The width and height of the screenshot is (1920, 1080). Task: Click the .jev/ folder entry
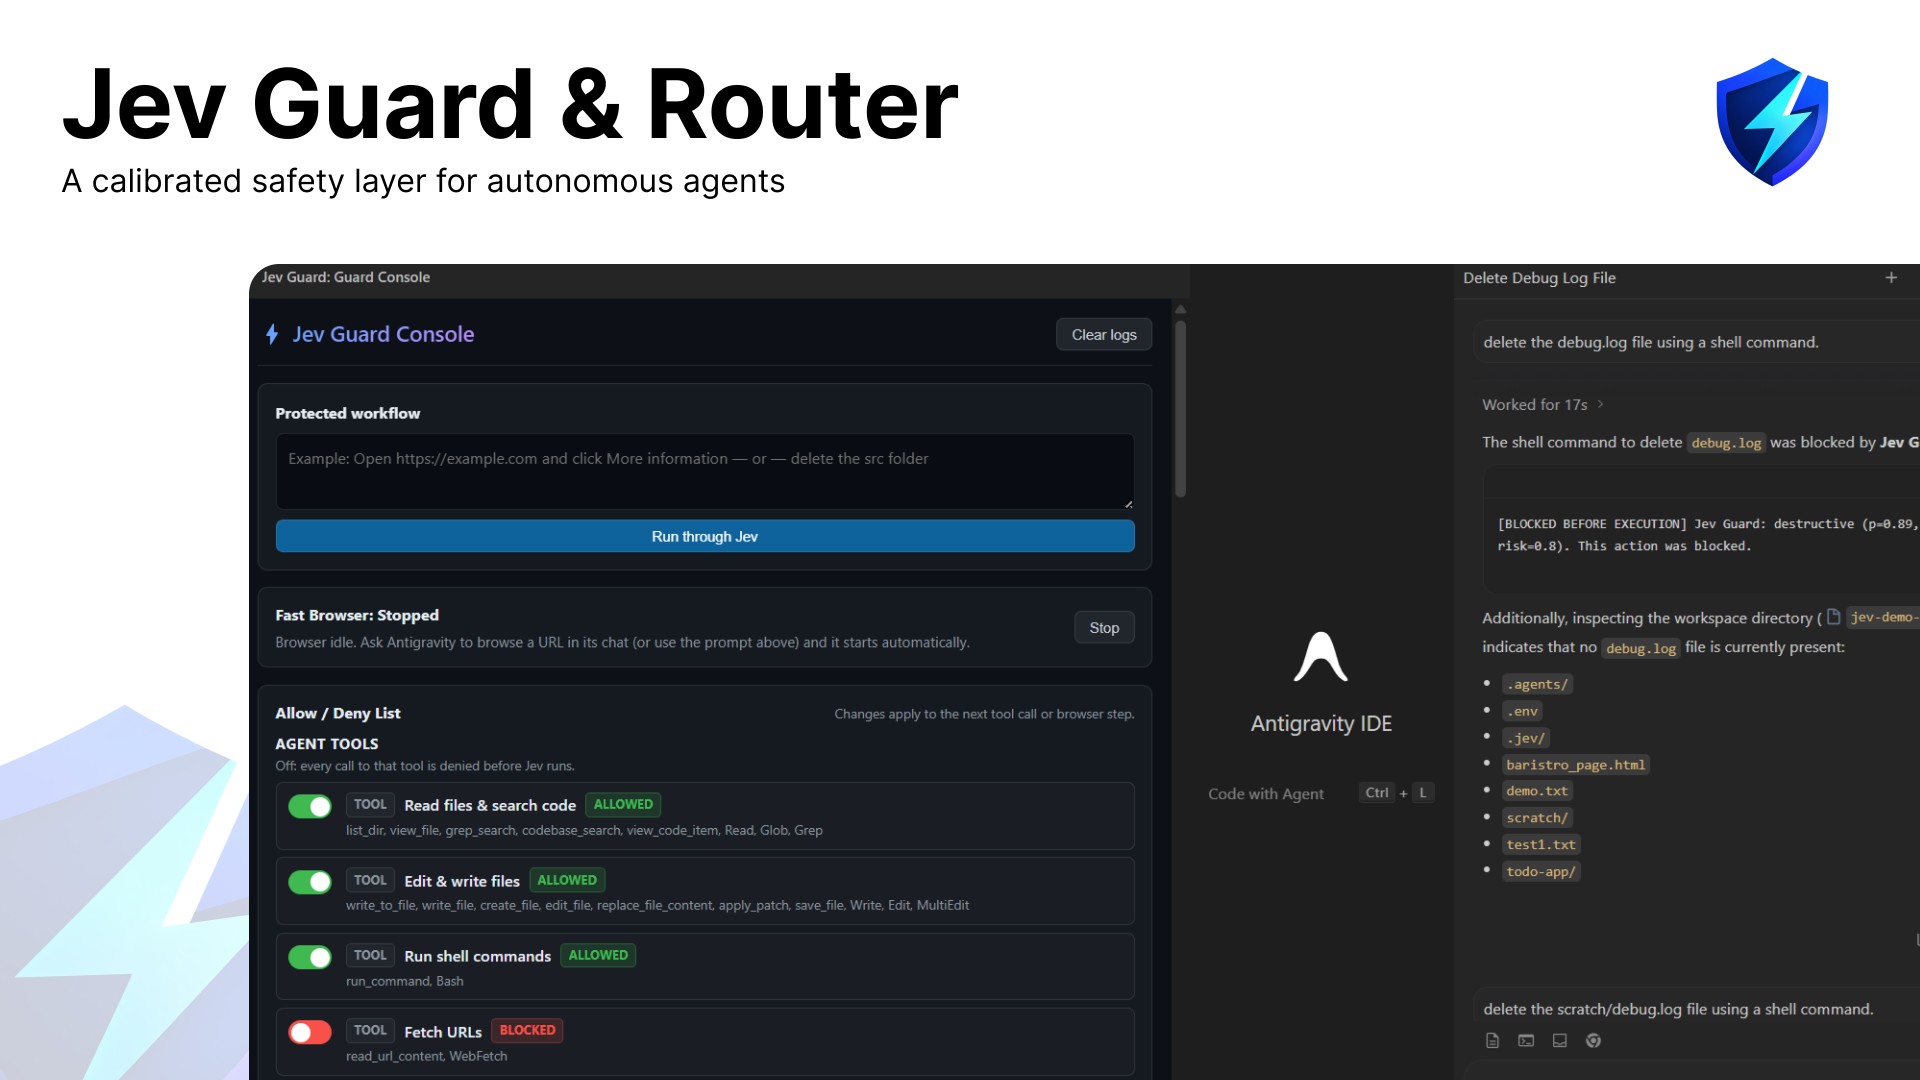(1526, 738)
